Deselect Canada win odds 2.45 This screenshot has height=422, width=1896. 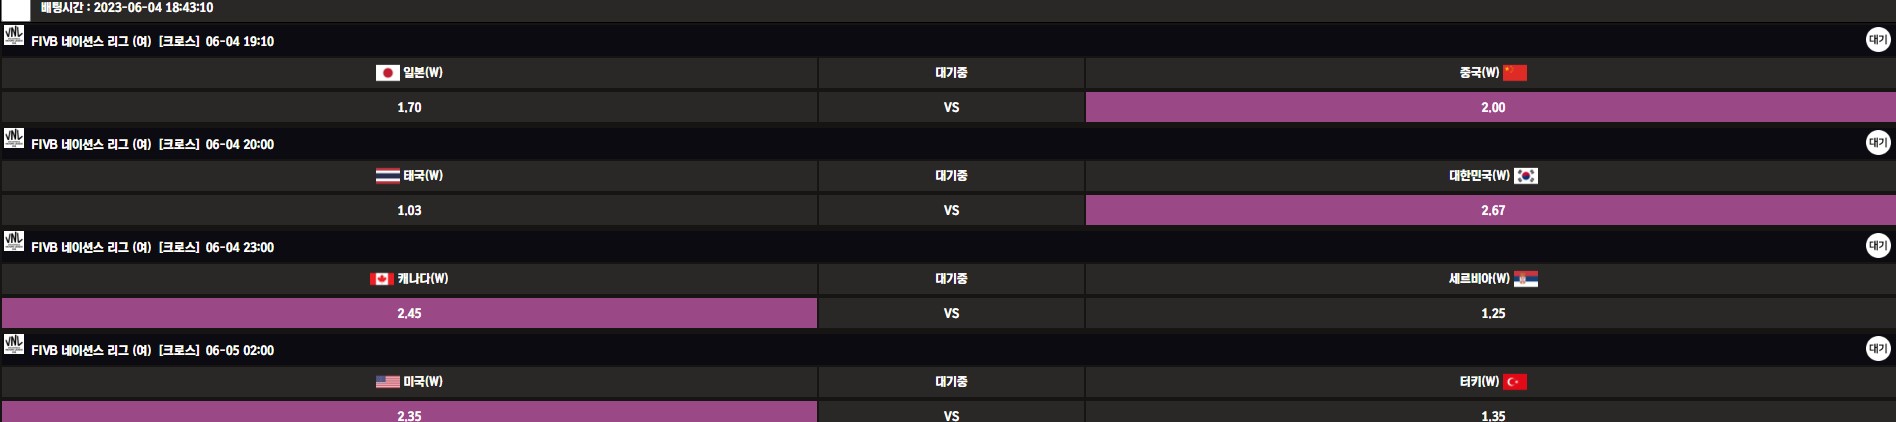(409, 313)
